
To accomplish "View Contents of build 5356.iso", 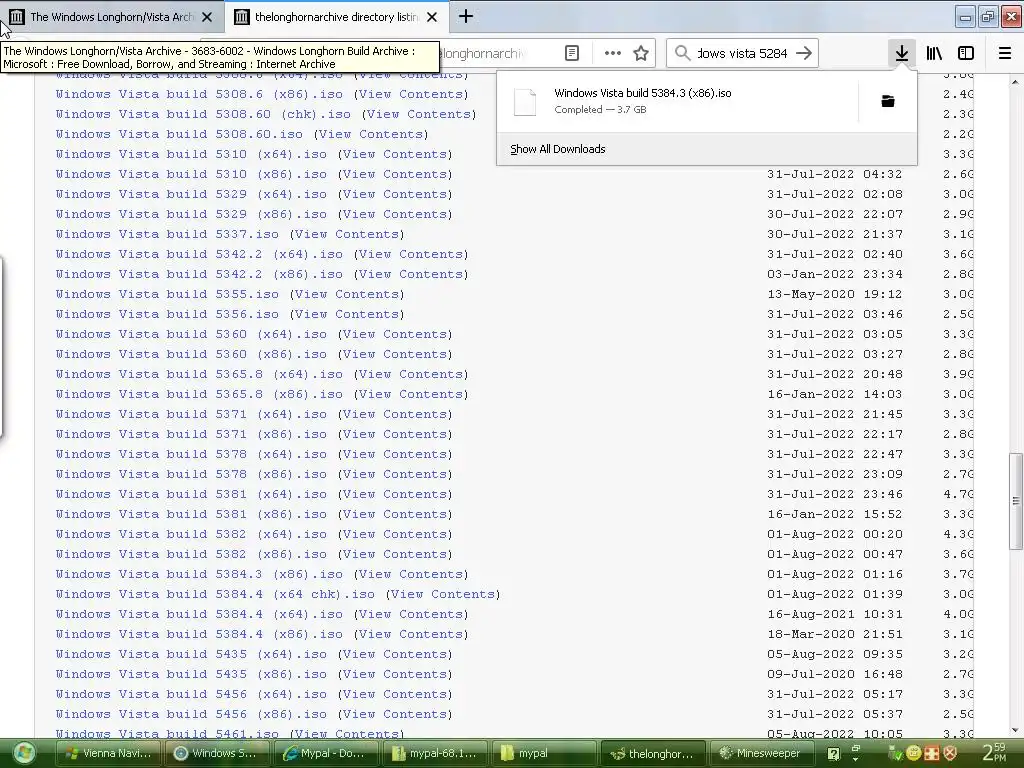I will 347,314.
